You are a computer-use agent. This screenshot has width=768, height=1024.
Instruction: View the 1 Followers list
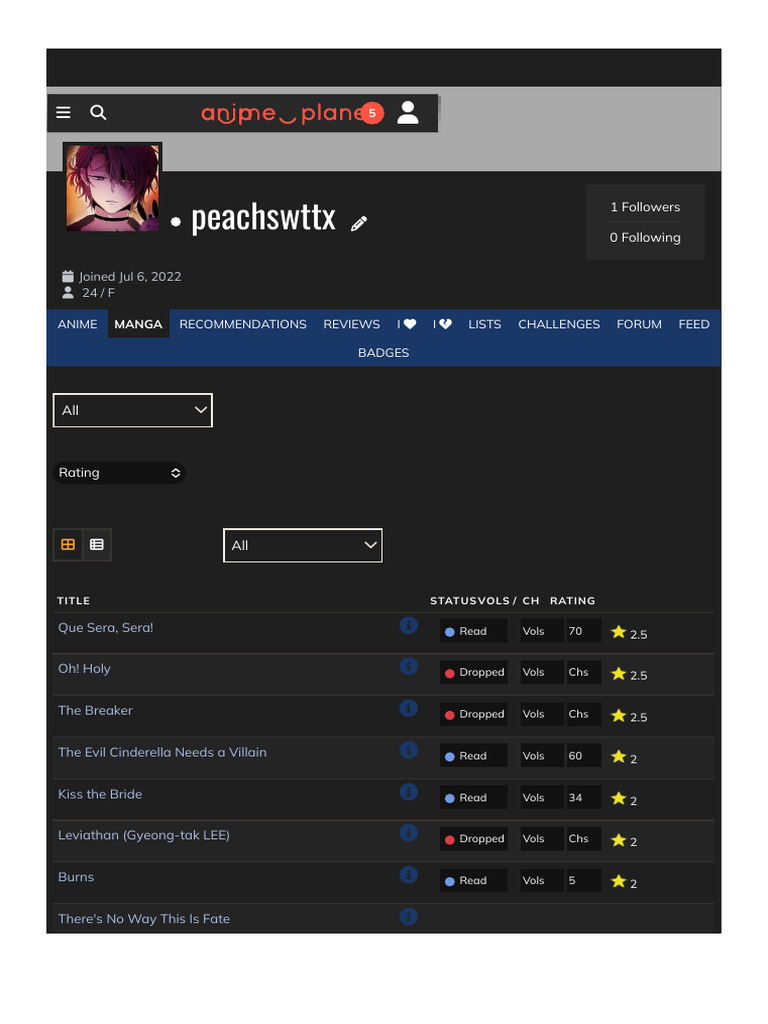click(x=645, y=207)
